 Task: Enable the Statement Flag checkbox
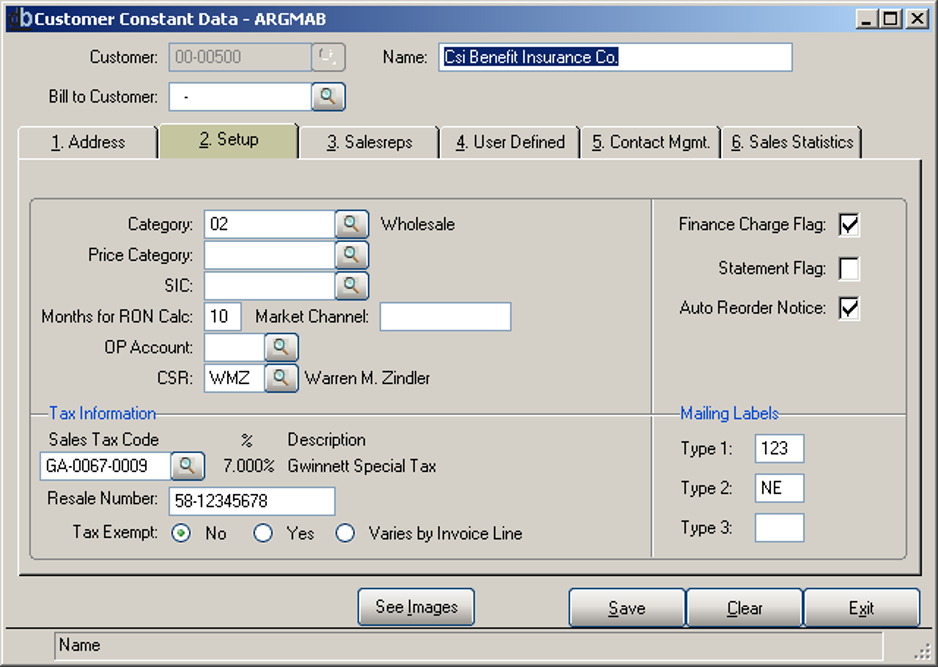pos(849,269)
